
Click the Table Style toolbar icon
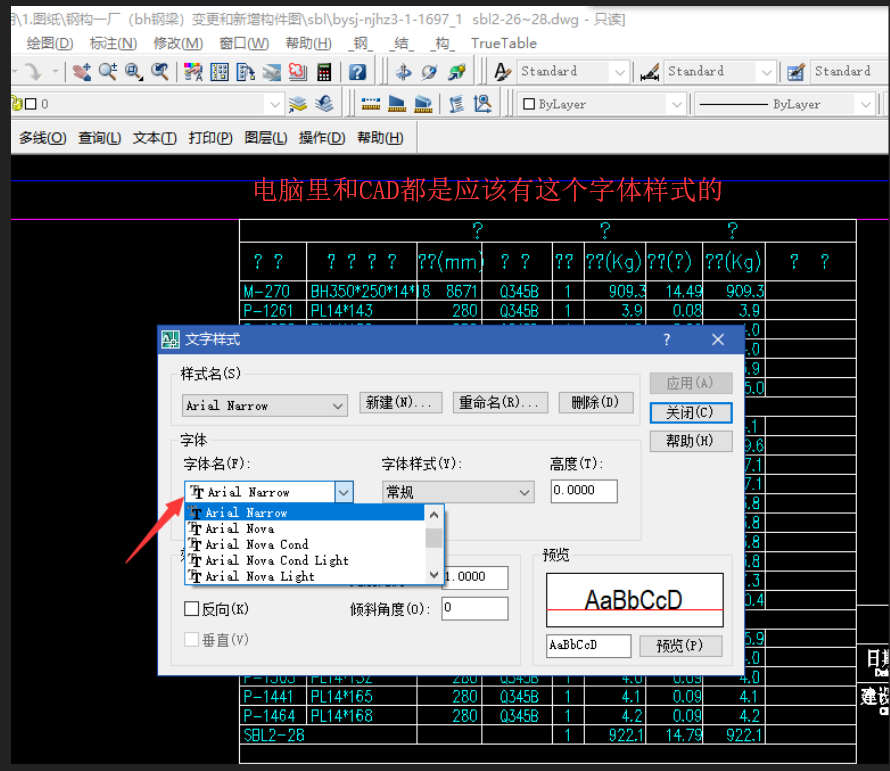click(796, 72)
